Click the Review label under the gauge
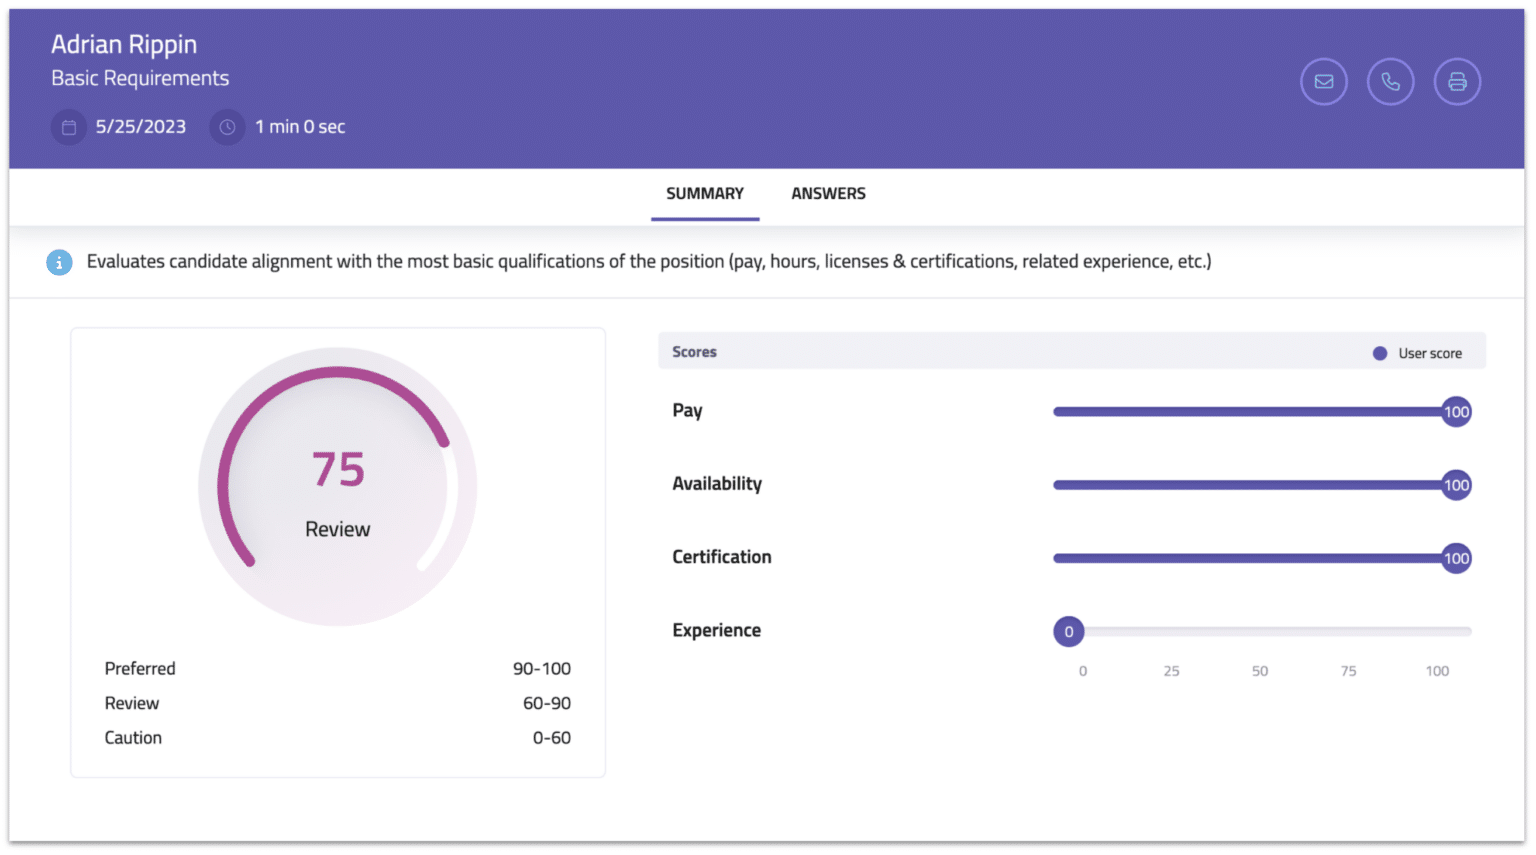 coord(337,529)
